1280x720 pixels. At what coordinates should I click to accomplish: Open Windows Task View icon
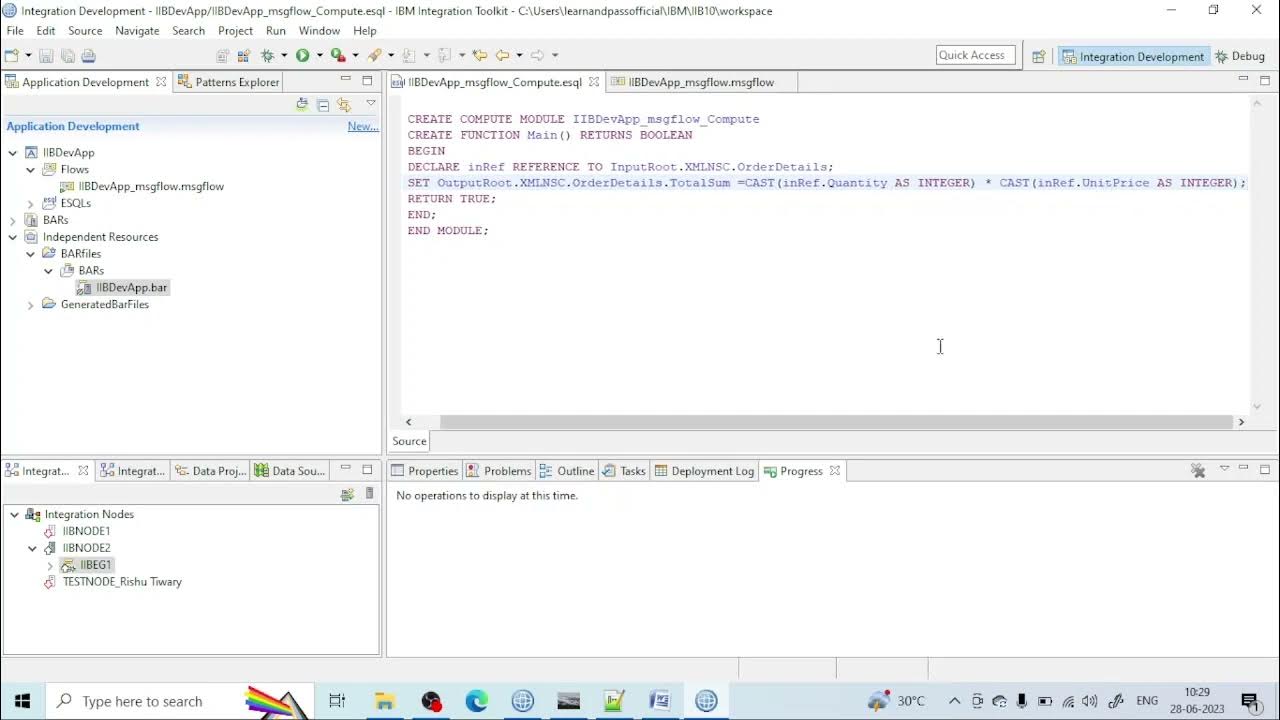pos(337,701)
